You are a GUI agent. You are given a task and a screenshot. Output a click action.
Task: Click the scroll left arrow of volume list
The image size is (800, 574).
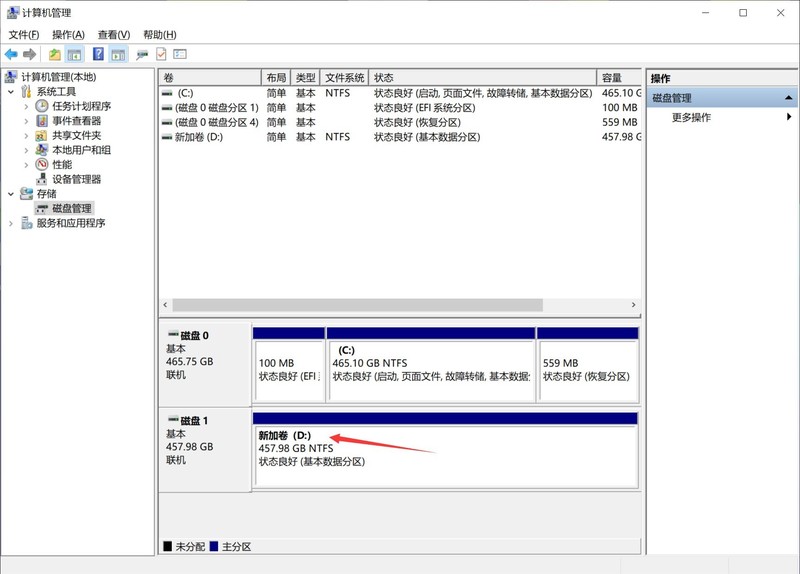click(165, 305)
